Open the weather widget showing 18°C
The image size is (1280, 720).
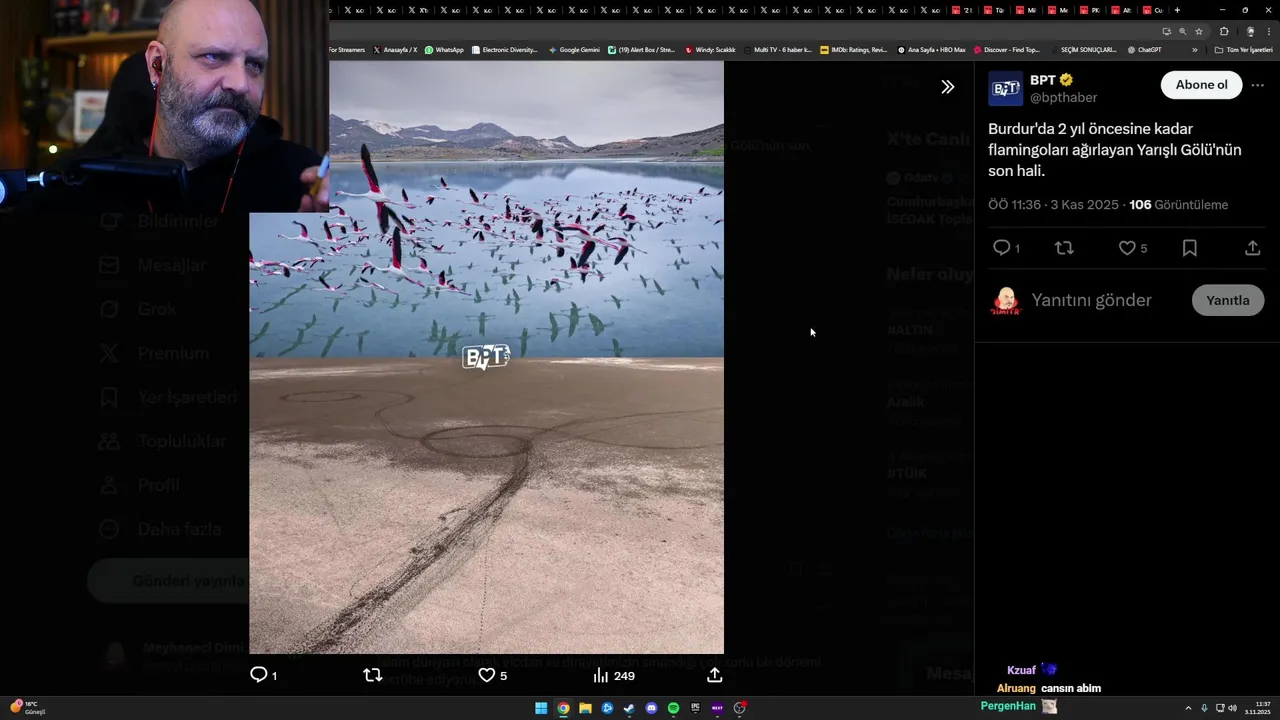[28, 708]
